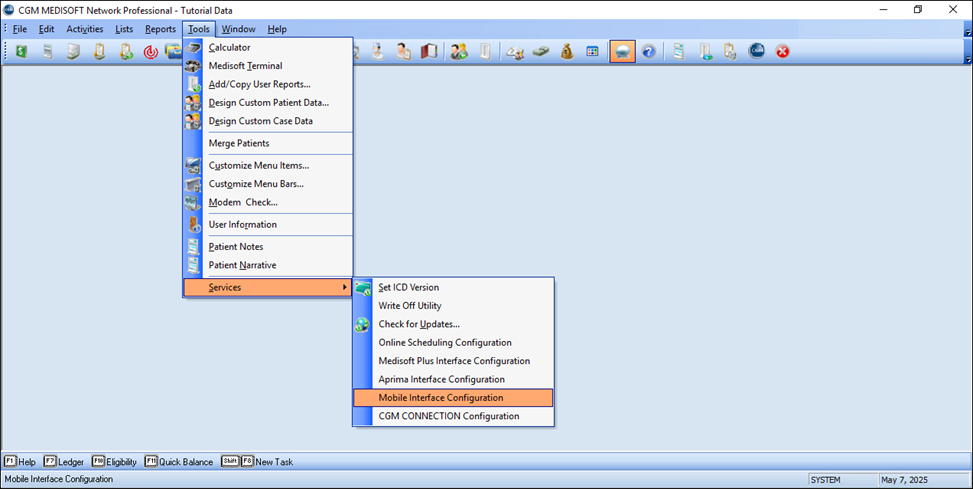This screenshot has width=973, height=489.
Task: Collapse the open Tools menu
Action: 199,29
